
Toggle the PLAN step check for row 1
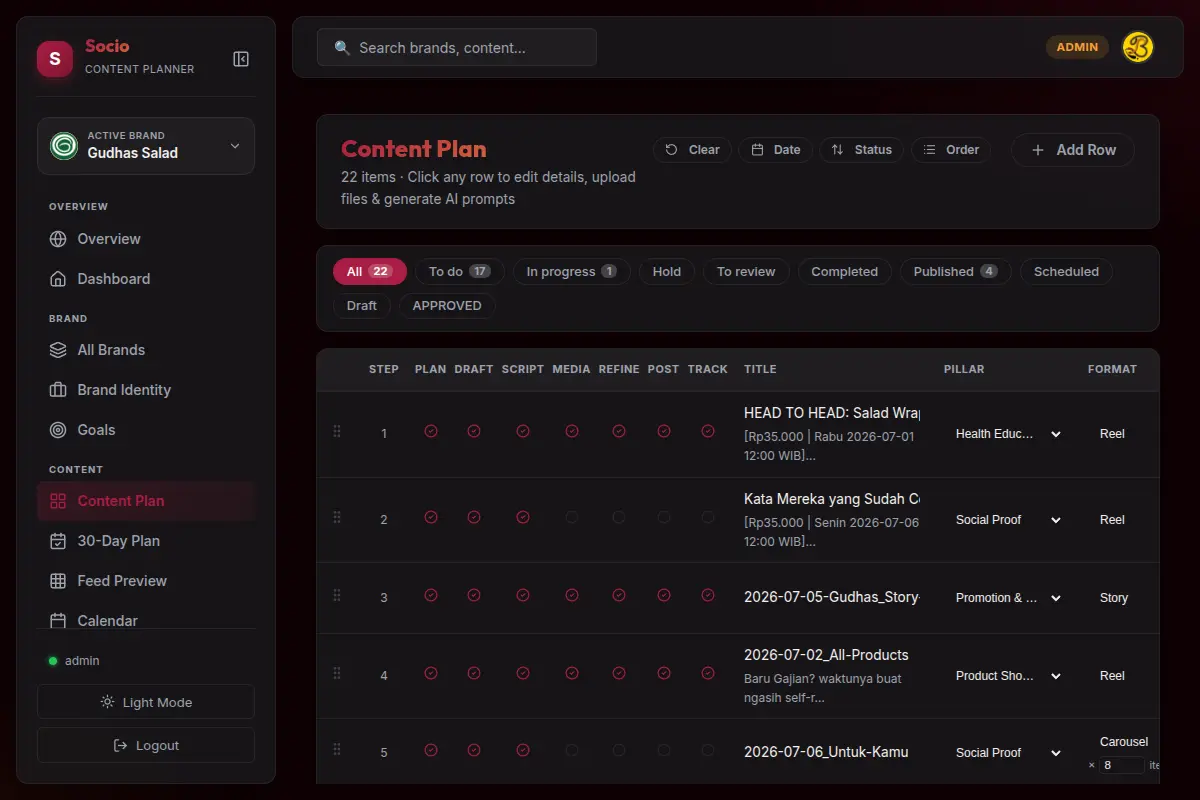(430, 431)
